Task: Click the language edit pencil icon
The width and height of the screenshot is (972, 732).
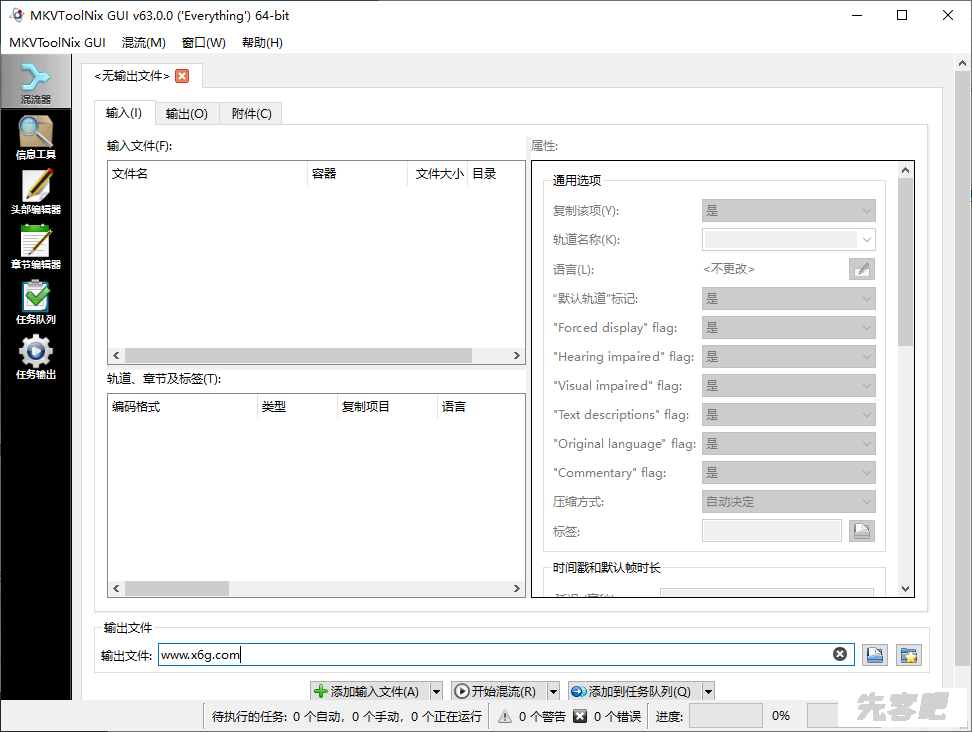Action: tap(861, 269)
